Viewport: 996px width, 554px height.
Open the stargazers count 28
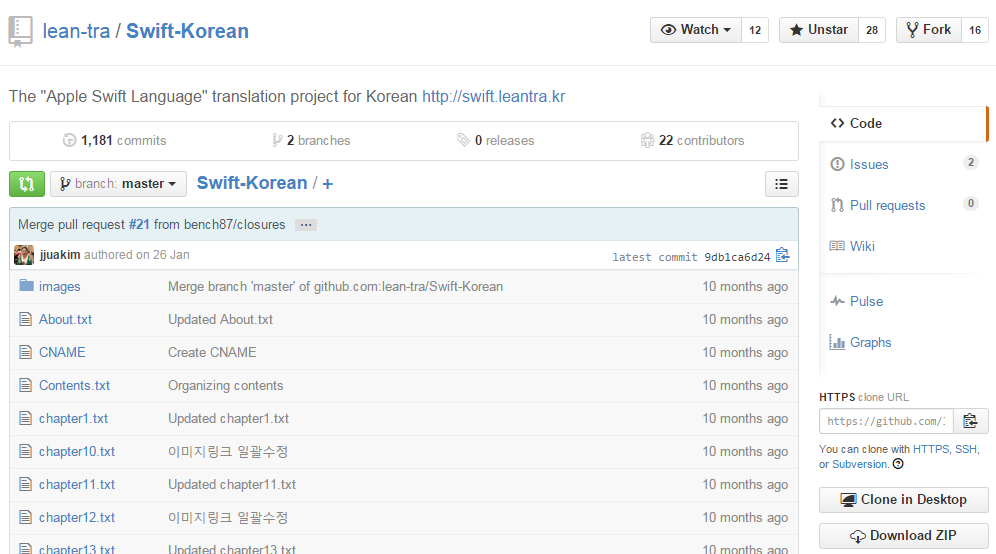point(872,30)
